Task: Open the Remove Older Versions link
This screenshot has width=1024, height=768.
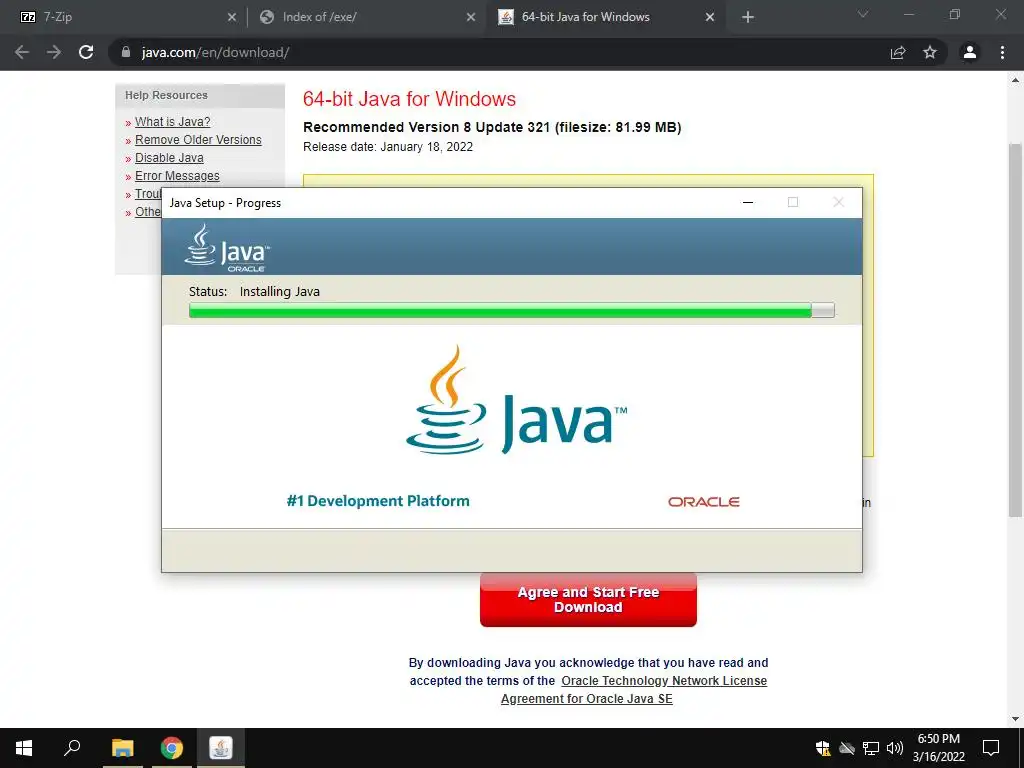Action: (x=198, y=140)
